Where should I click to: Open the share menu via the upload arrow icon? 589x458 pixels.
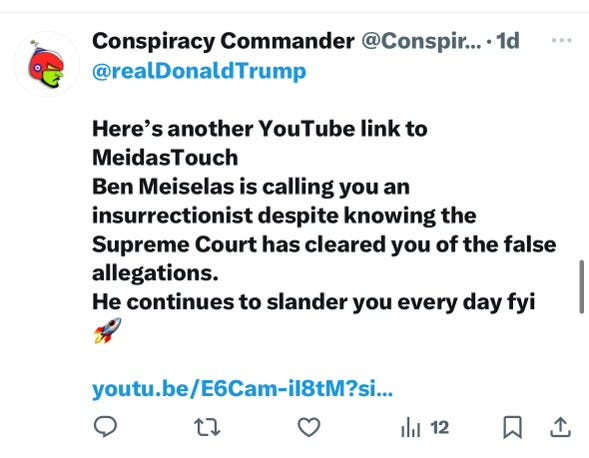(x=560, y=427)
